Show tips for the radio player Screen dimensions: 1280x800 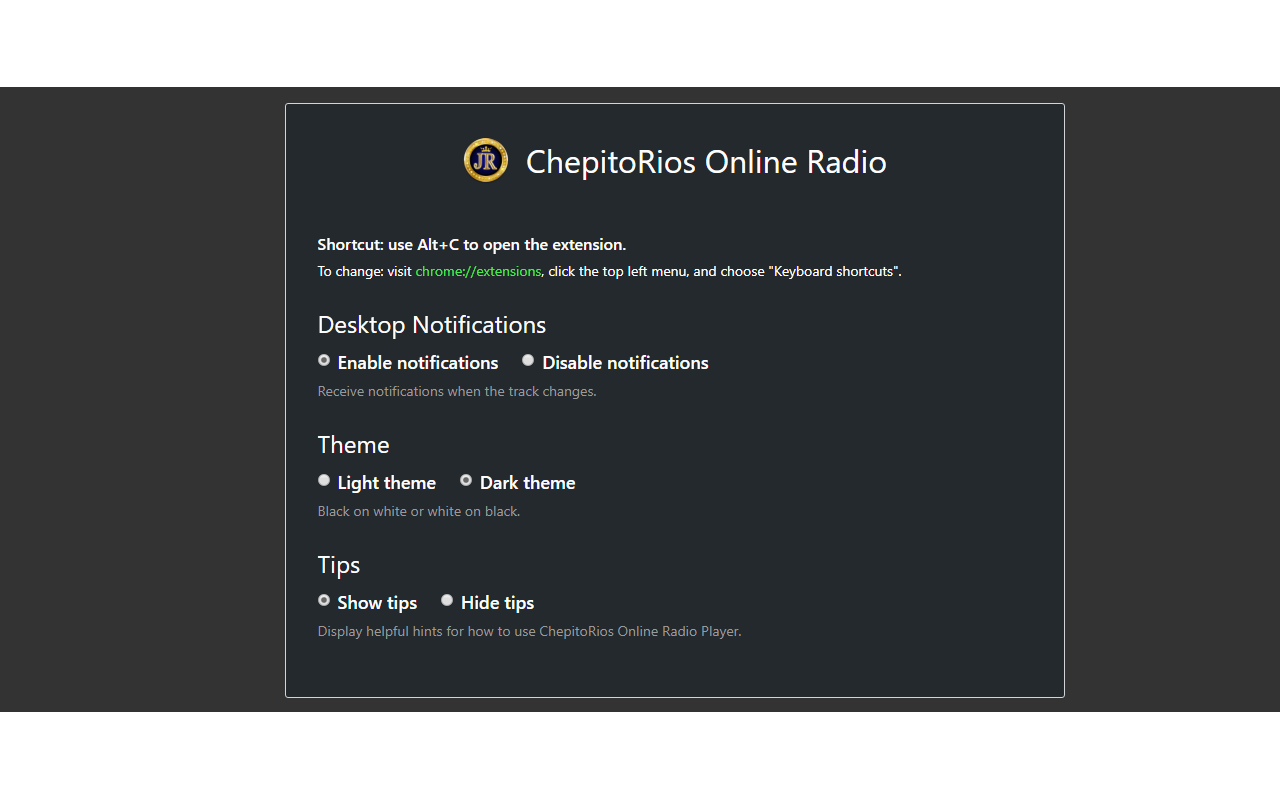[x=324, y=600]
